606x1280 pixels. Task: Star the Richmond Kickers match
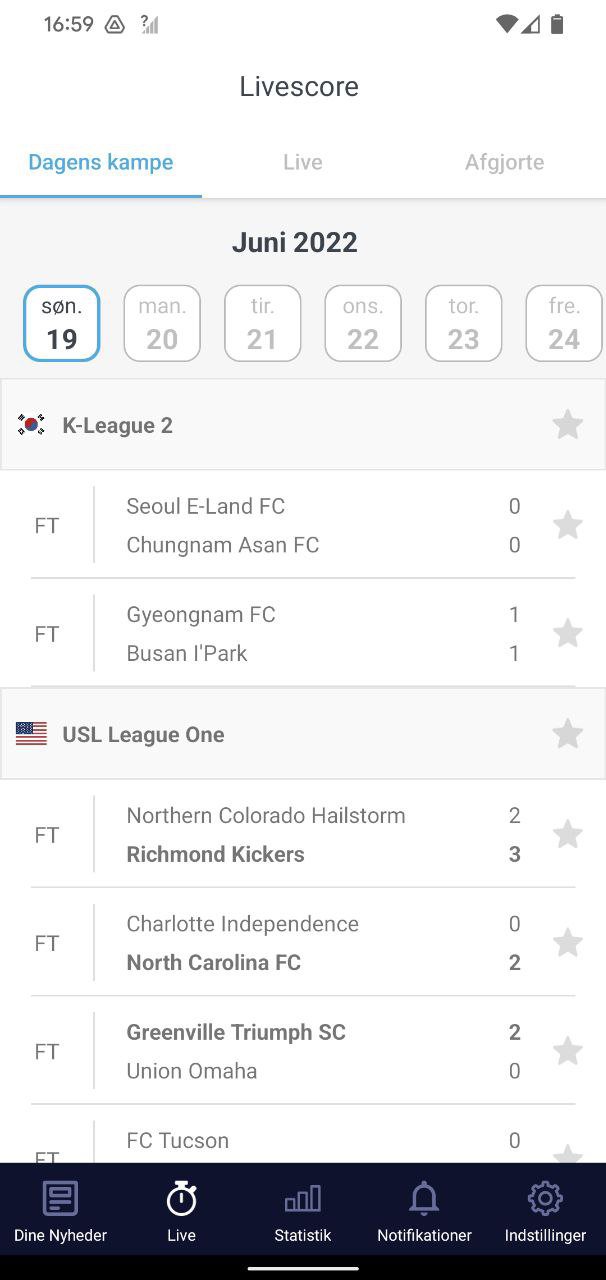567,834
